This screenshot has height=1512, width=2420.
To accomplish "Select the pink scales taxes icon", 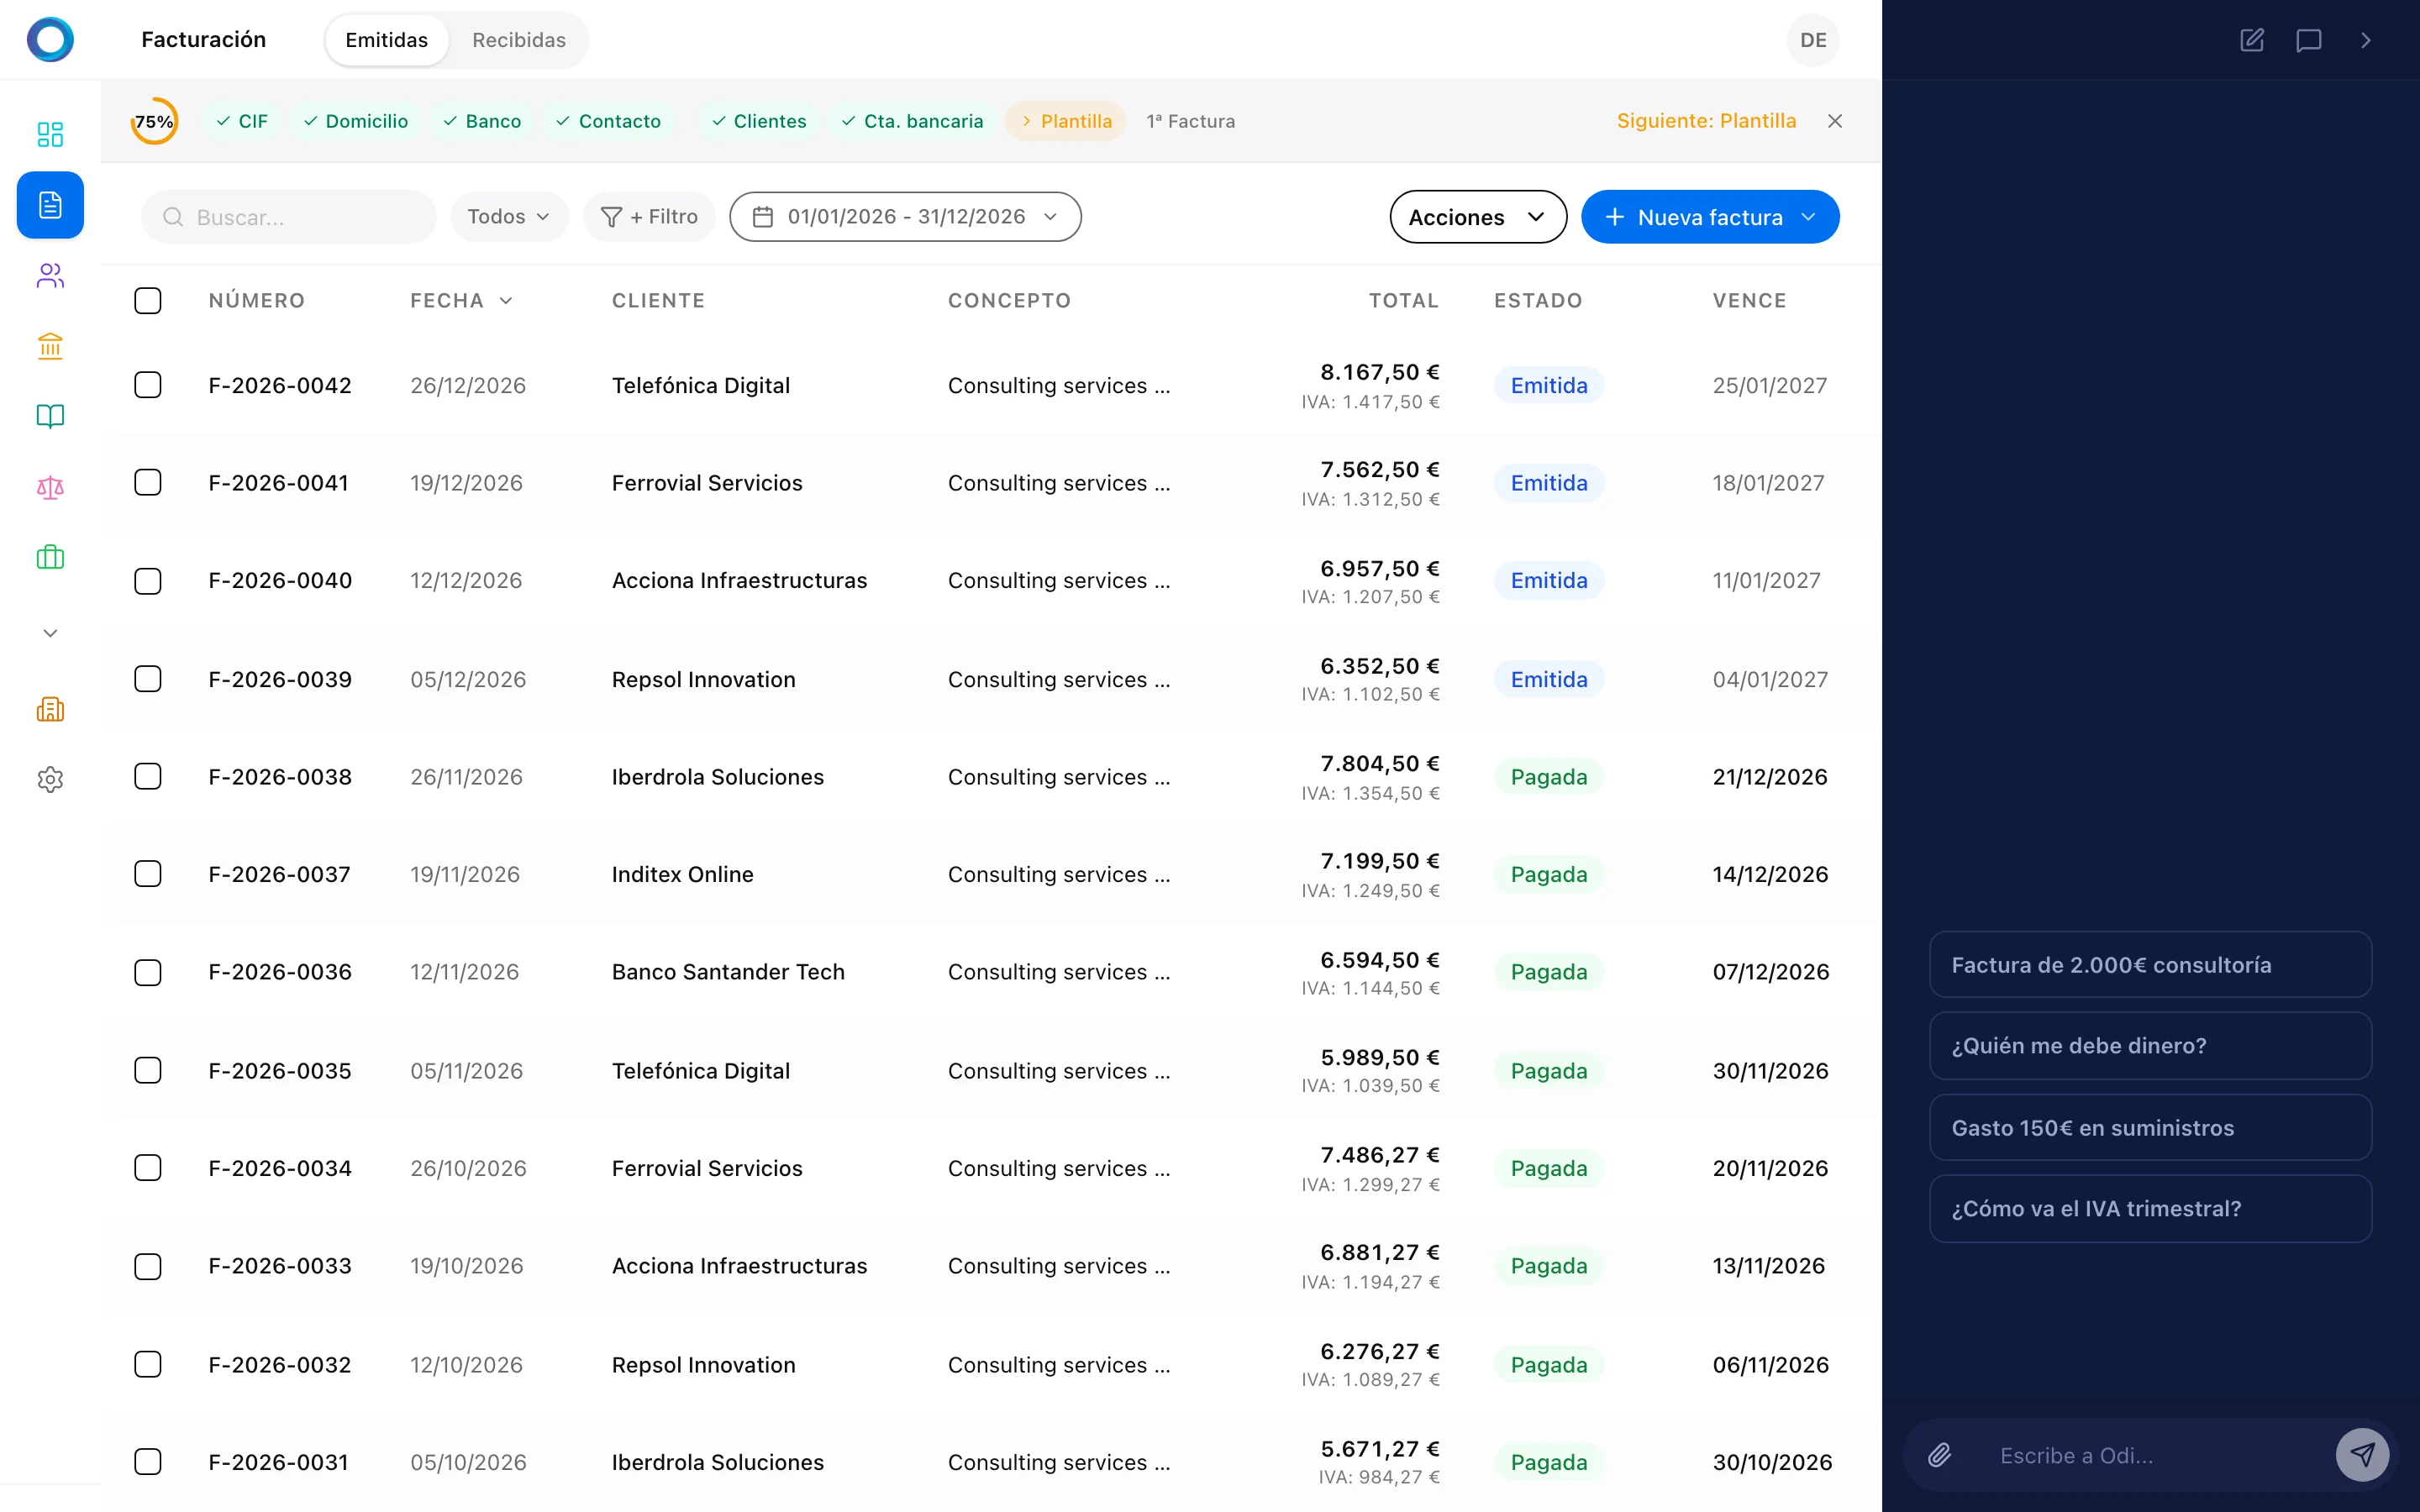I will tap(49, 487).
